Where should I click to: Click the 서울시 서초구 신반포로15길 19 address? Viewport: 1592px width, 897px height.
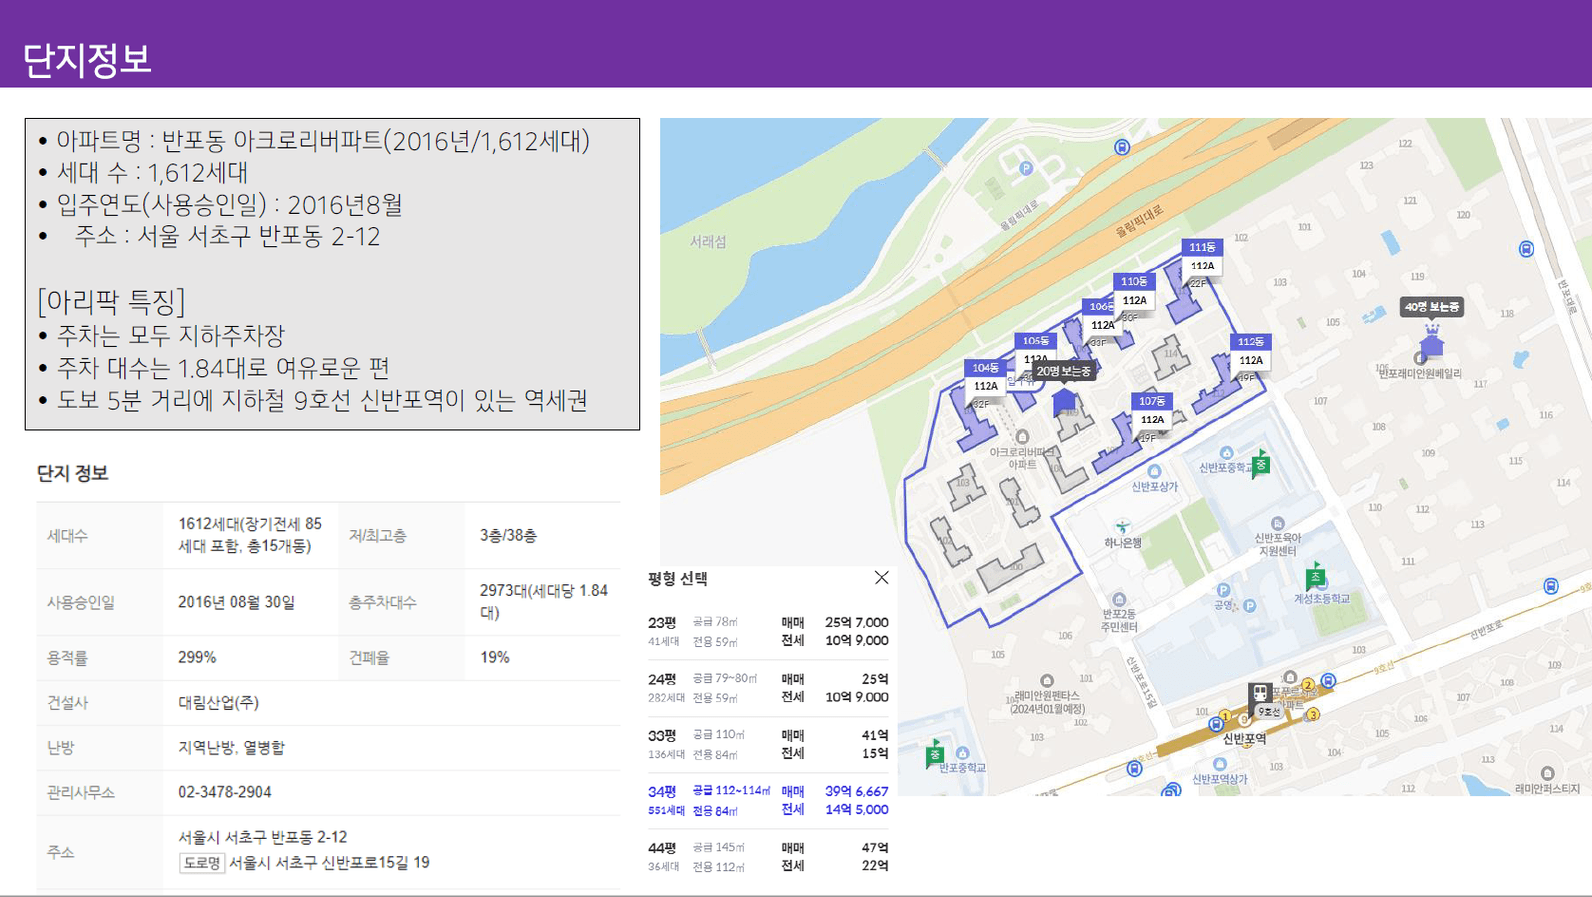tap(329, 862)
